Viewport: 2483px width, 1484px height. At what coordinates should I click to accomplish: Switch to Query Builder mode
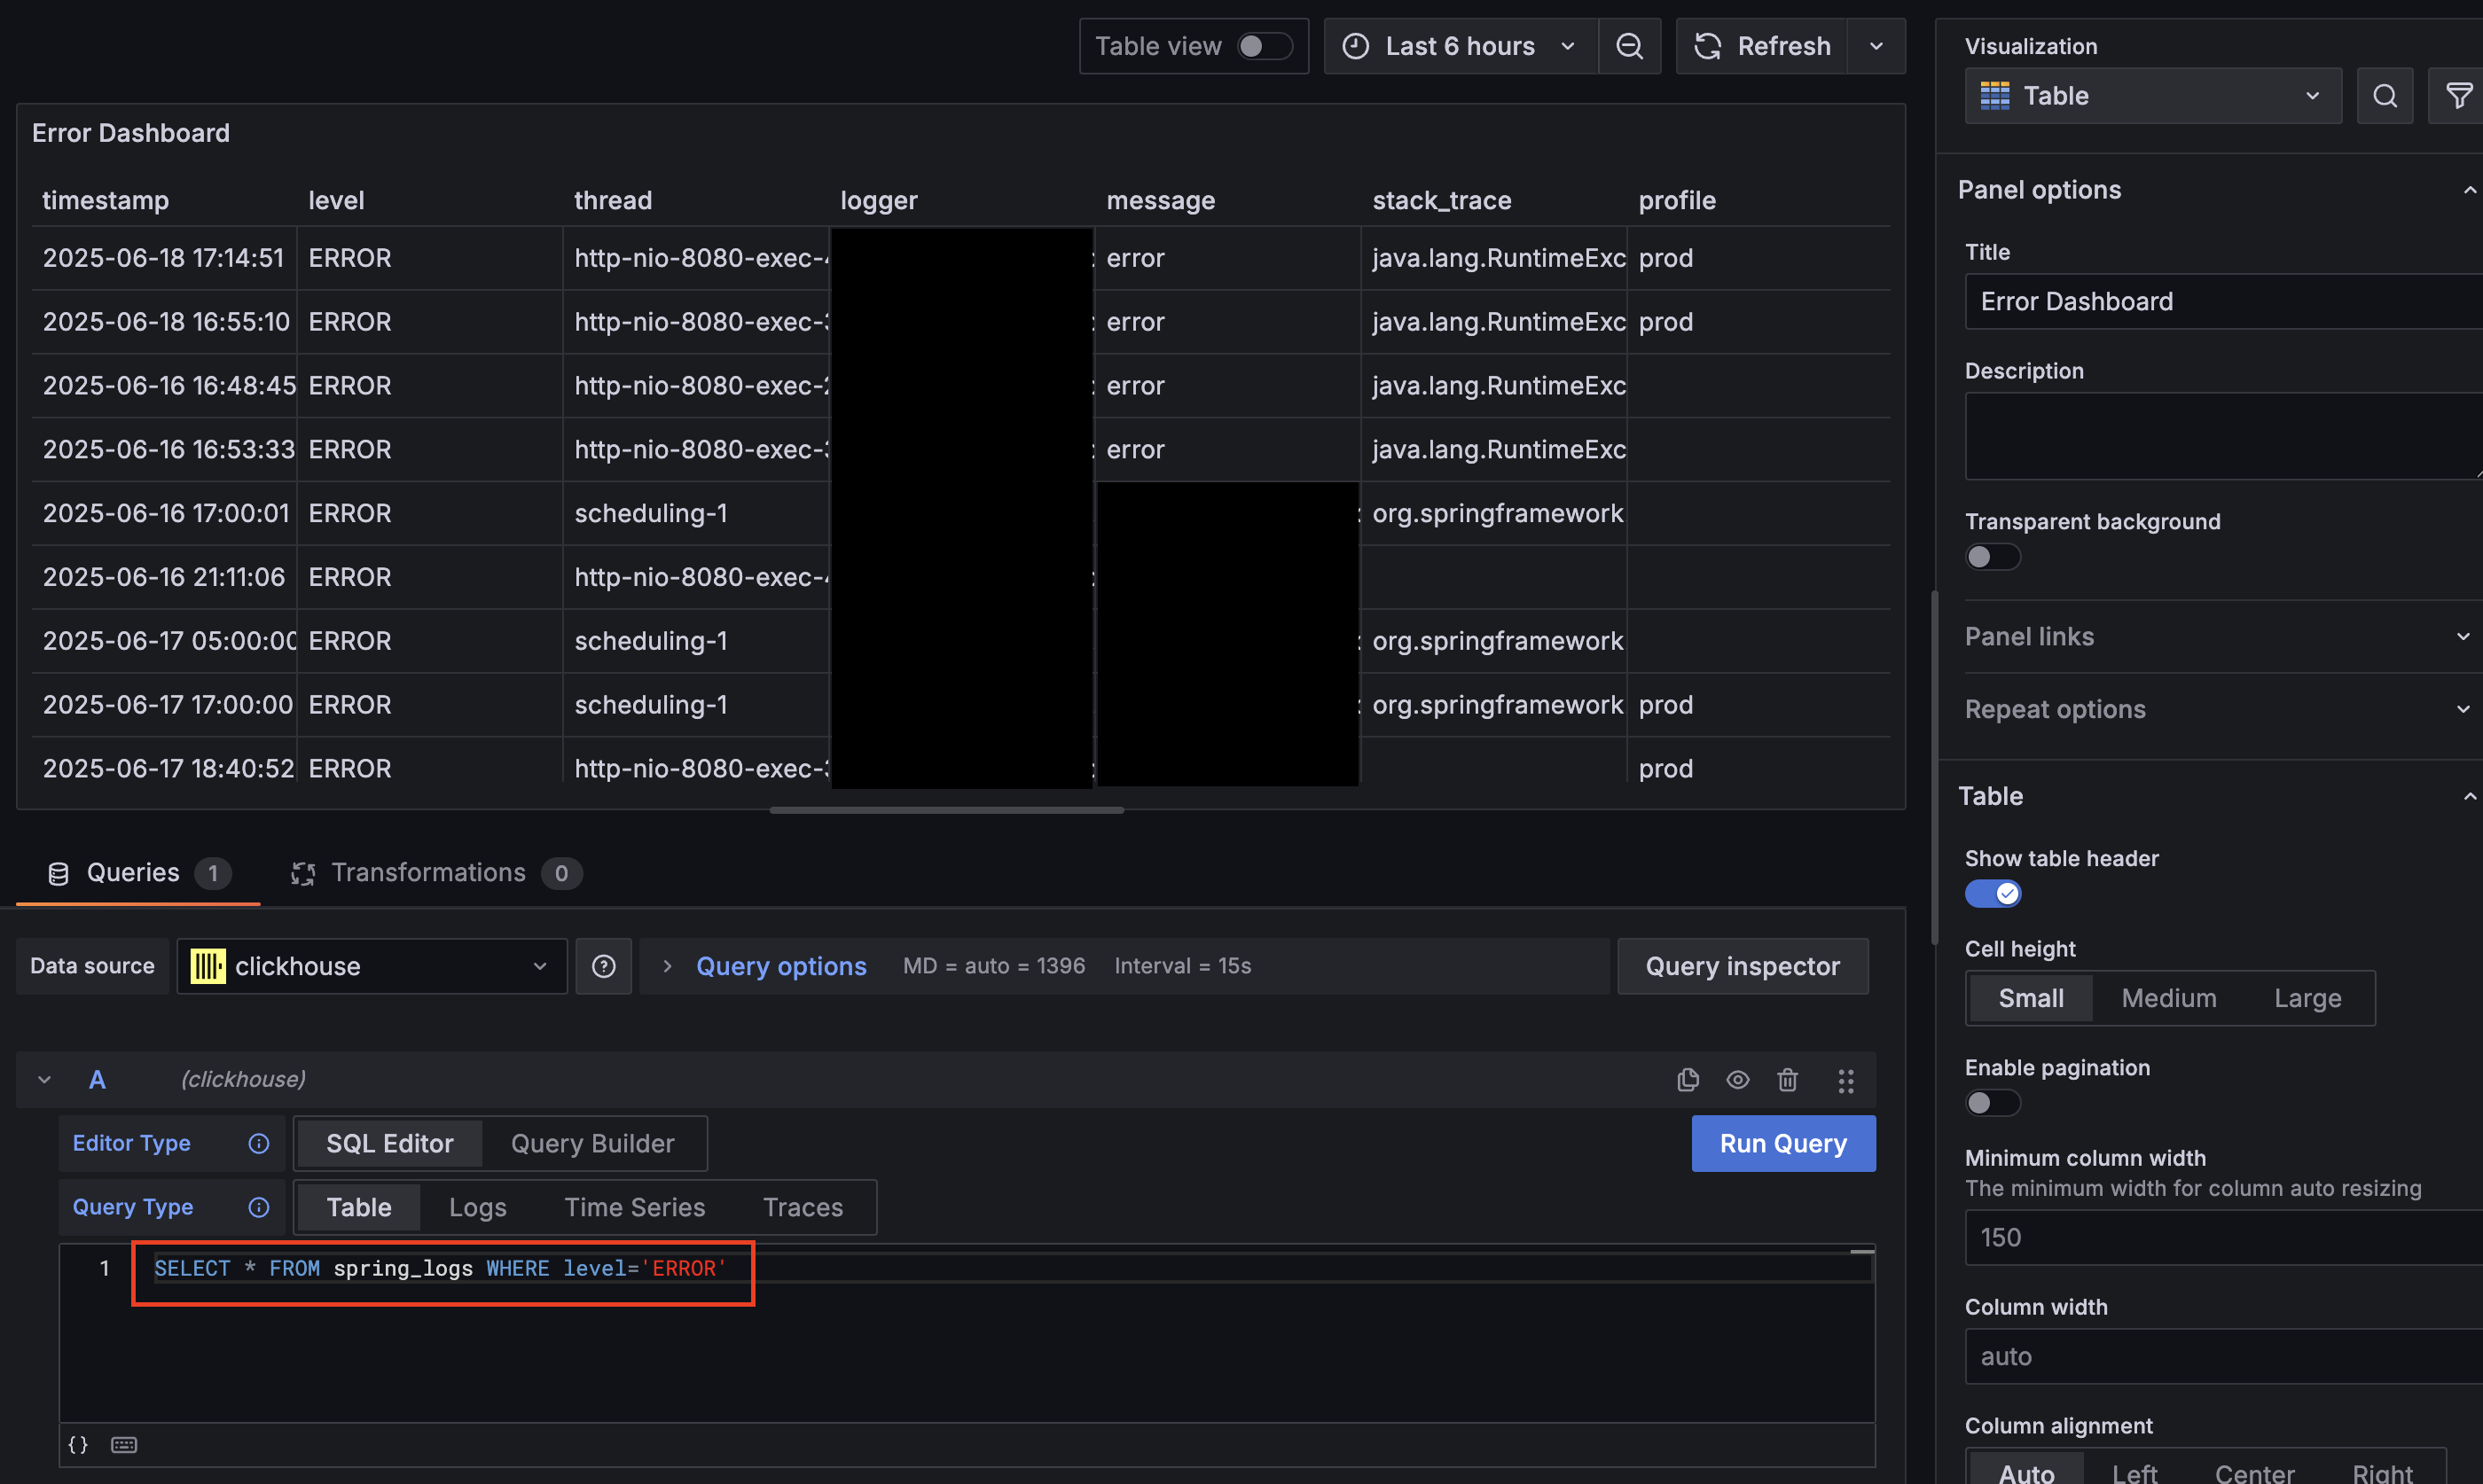click(592, 1143)
